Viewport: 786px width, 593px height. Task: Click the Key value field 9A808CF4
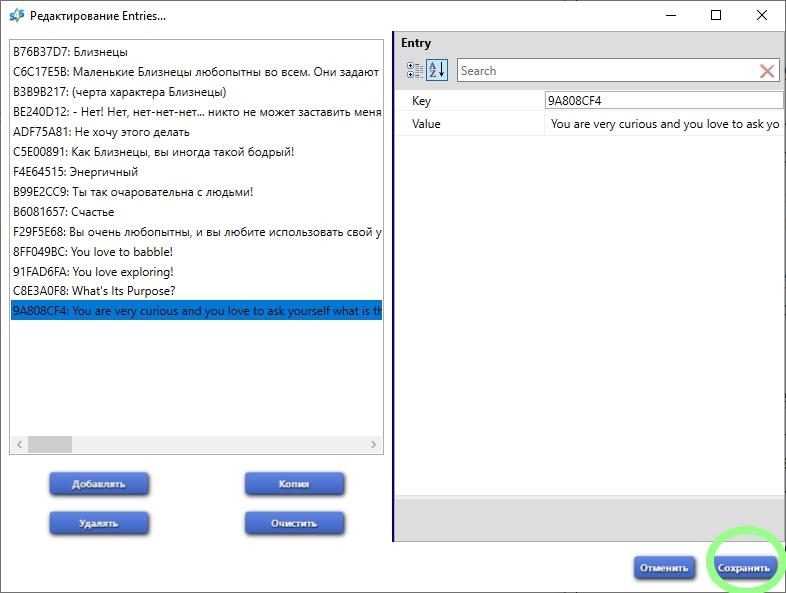[662, 101]
